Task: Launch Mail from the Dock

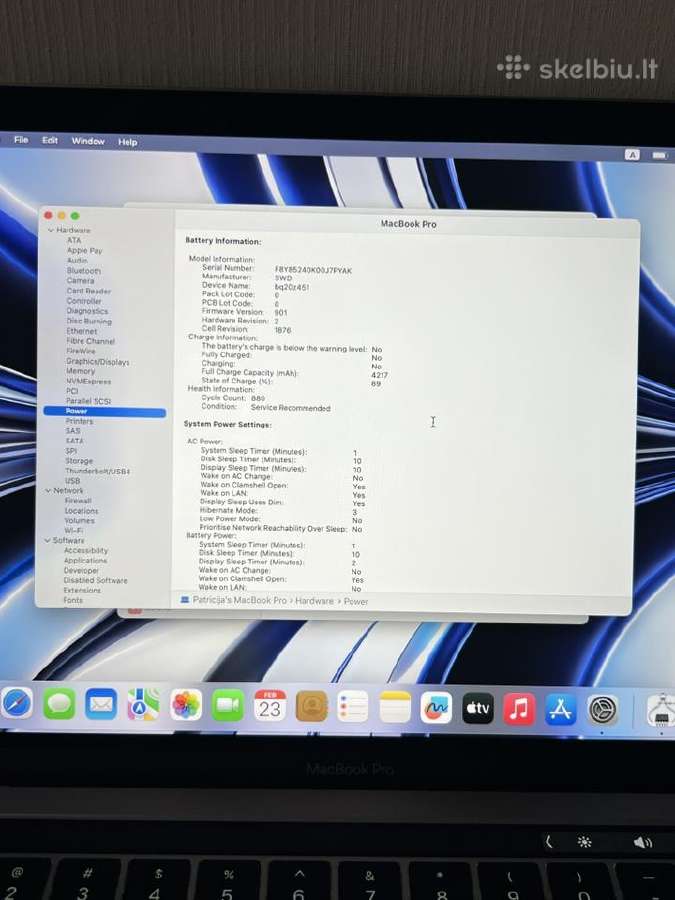Action: coord(101,704)
